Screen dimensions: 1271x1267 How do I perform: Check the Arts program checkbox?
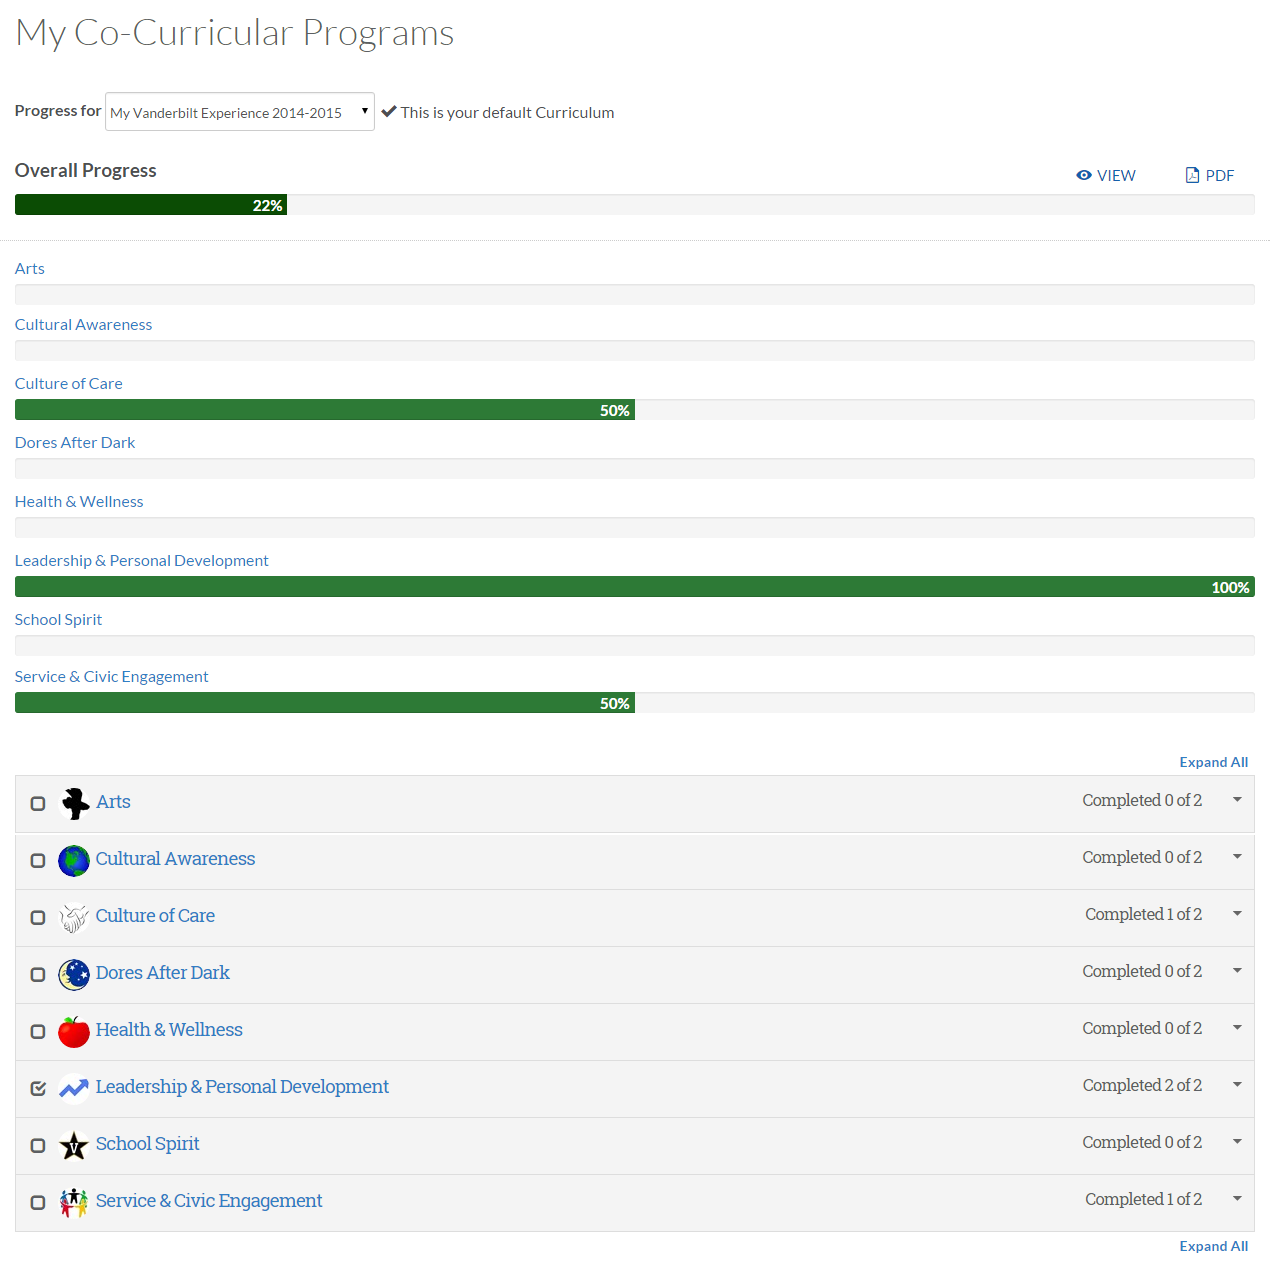(38, 803)
